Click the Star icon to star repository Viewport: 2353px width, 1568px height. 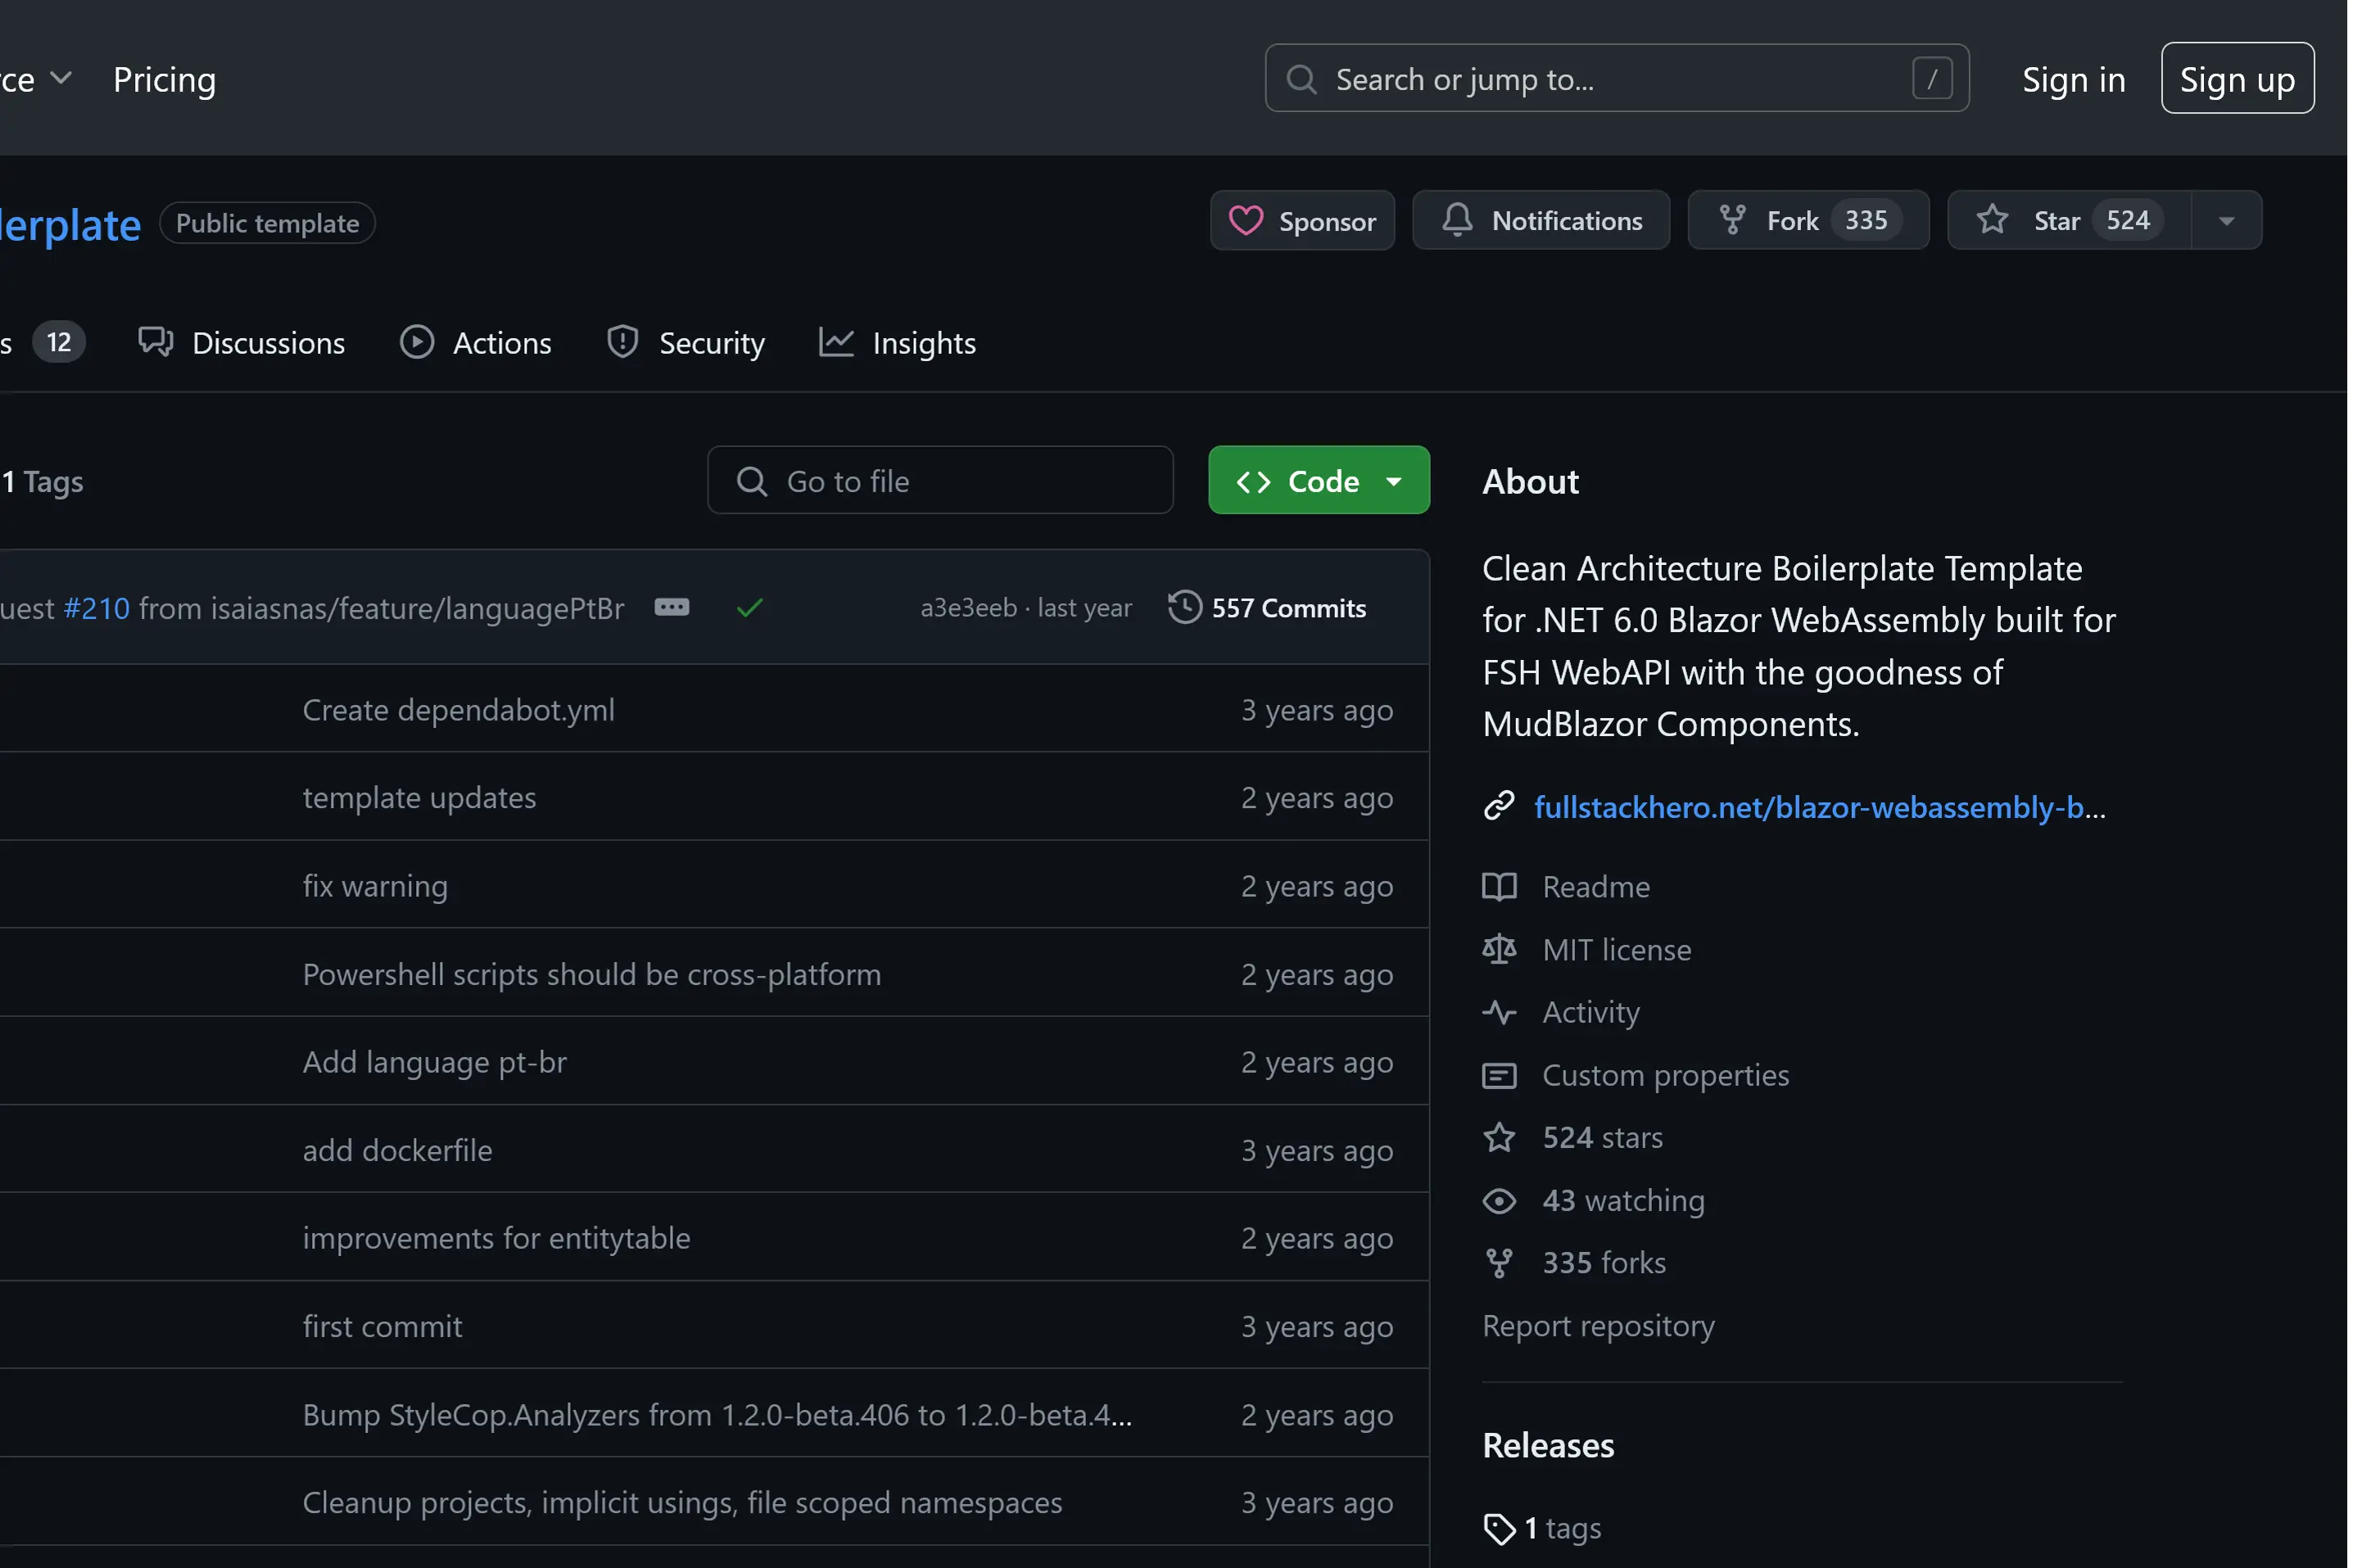coord(1992,220)
